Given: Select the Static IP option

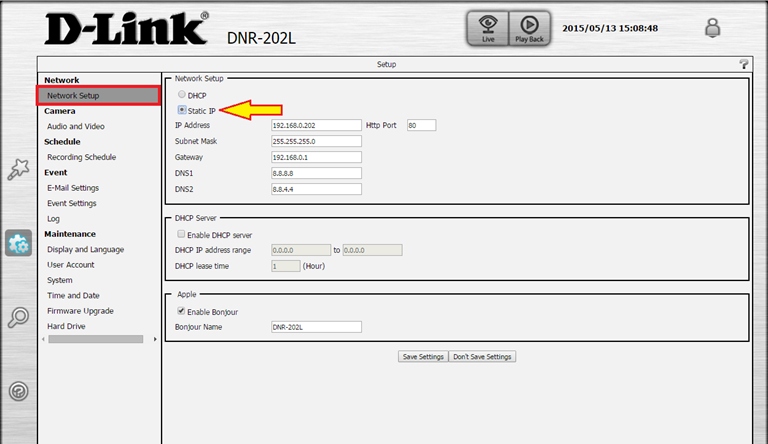Looking at the screenshot, I should coord(181,110).
